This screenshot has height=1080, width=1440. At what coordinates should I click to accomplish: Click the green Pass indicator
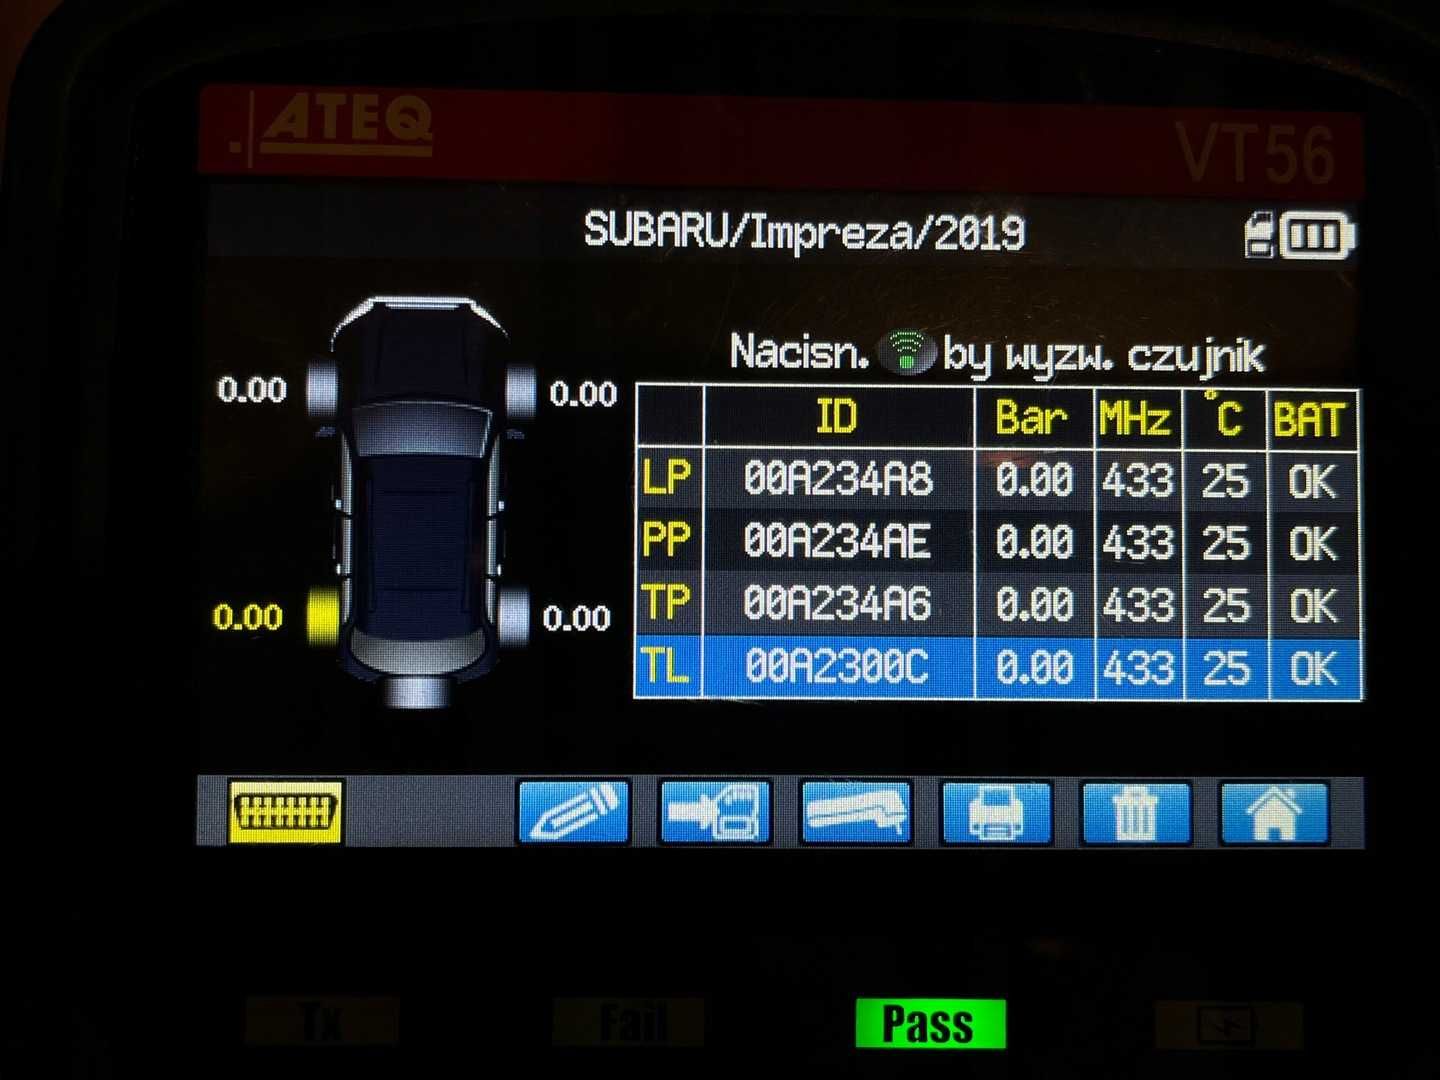[x=930, y=1024]
